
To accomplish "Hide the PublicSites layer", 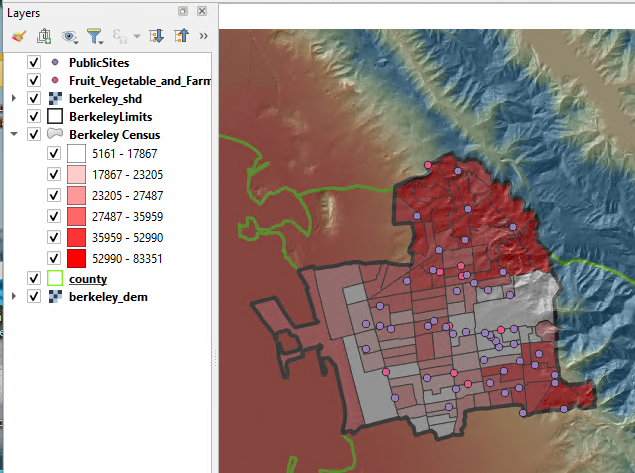I will coord(35,63).
